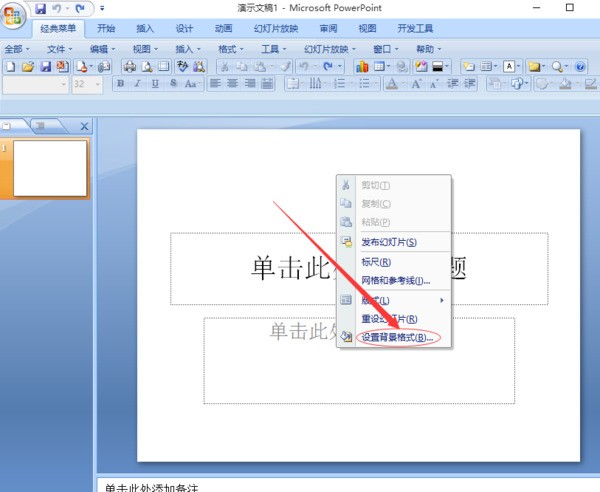Click the Arrange objects icon
The height and width of the screenshot is (492, 600).
[x=496, y=83]
